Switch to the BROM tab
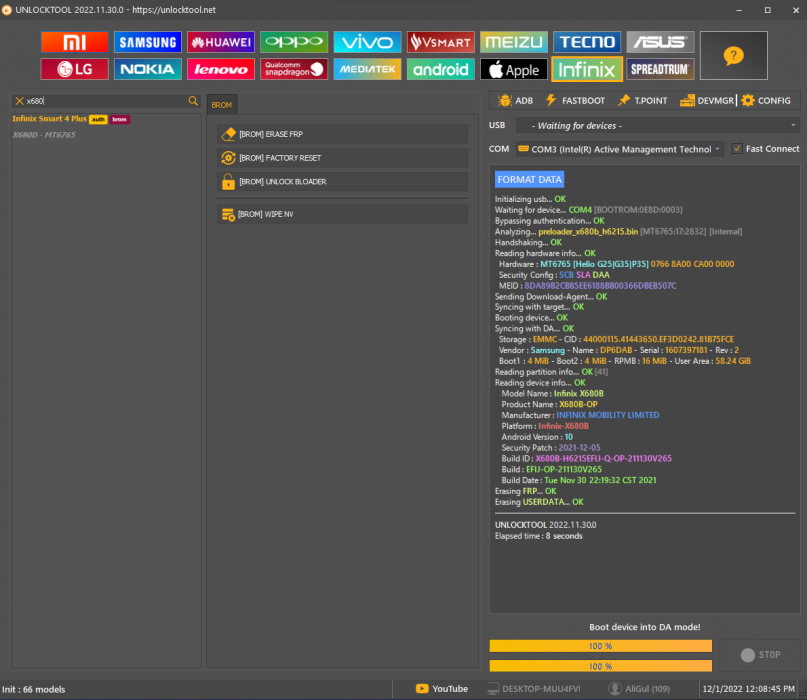The image size is (807, 700). (222, 105)
